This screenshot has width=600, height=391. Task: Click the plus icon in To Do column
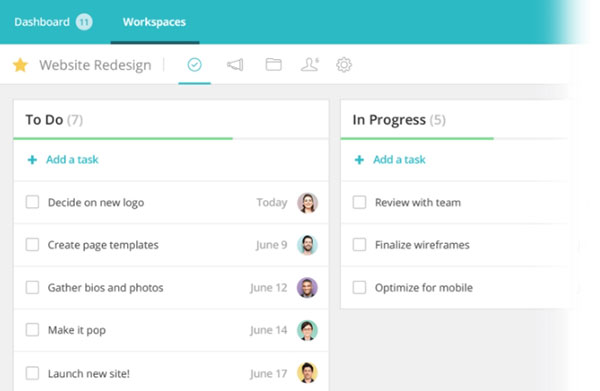32,160
